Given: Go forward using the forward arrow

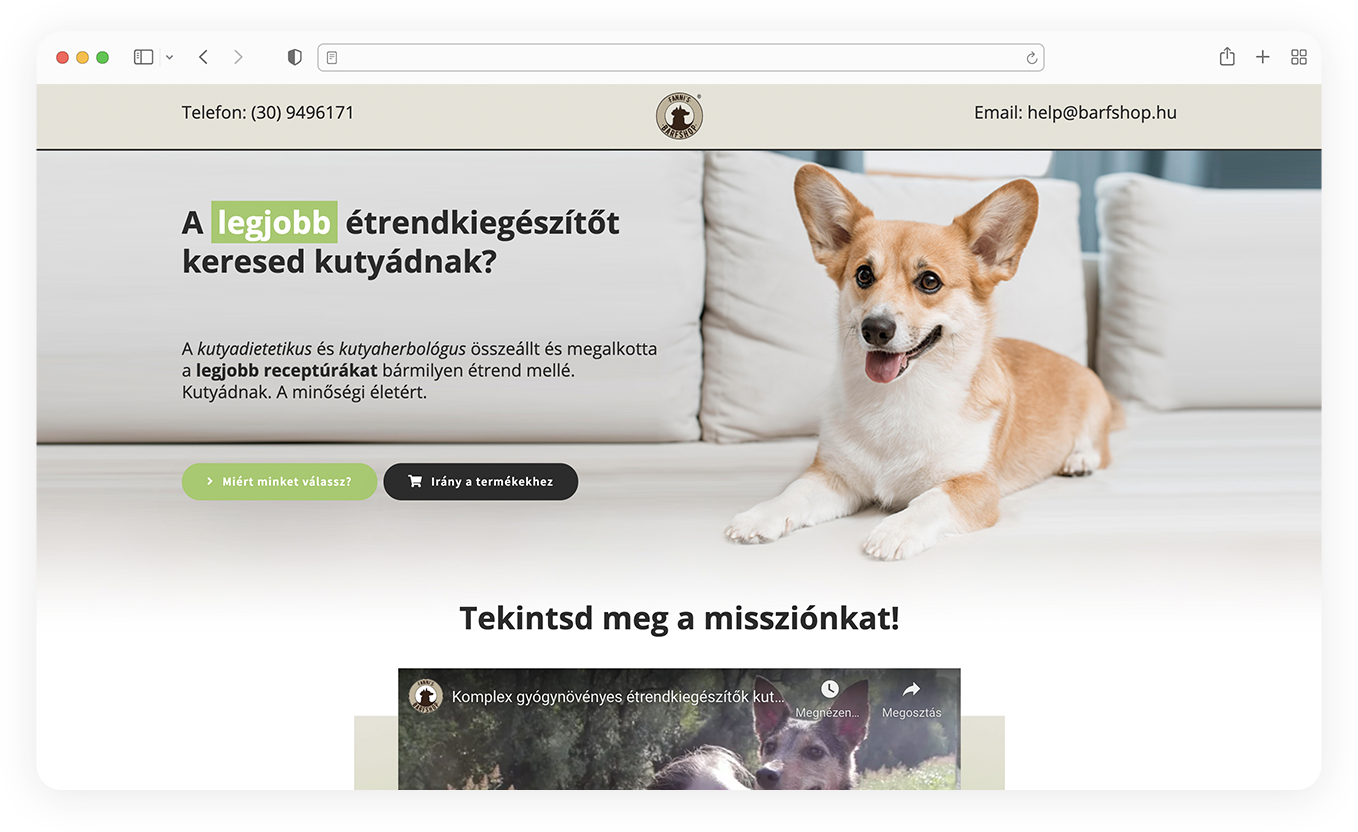Looking at the screenshot, I should [x=238, y=57].
